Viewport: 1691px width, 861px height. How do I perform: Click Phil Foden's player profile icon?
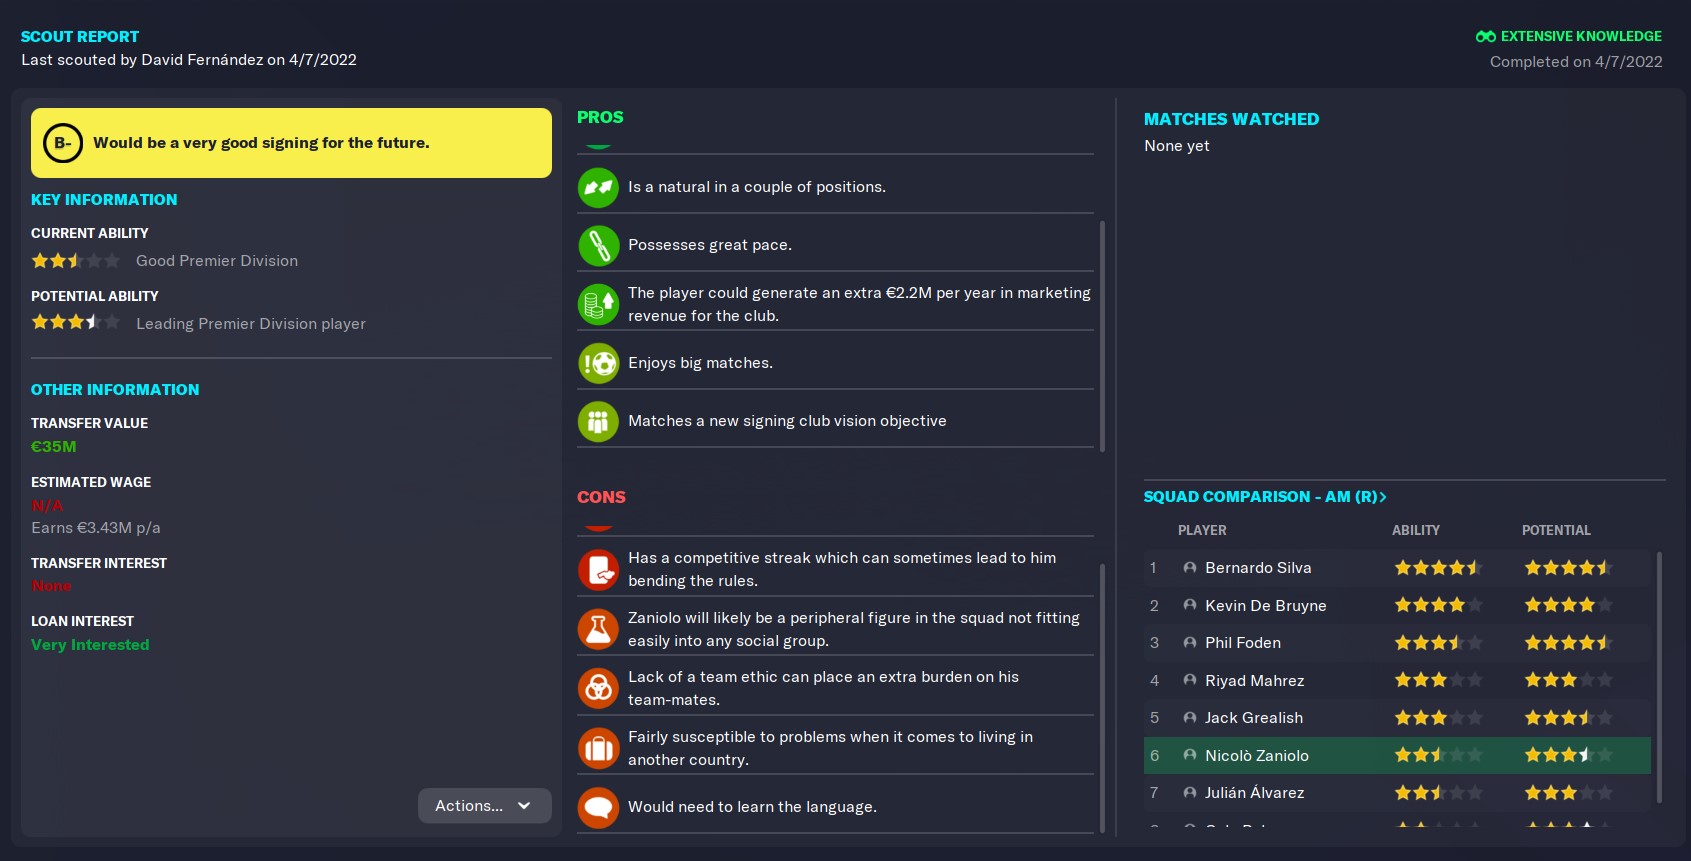[1190, 643]
